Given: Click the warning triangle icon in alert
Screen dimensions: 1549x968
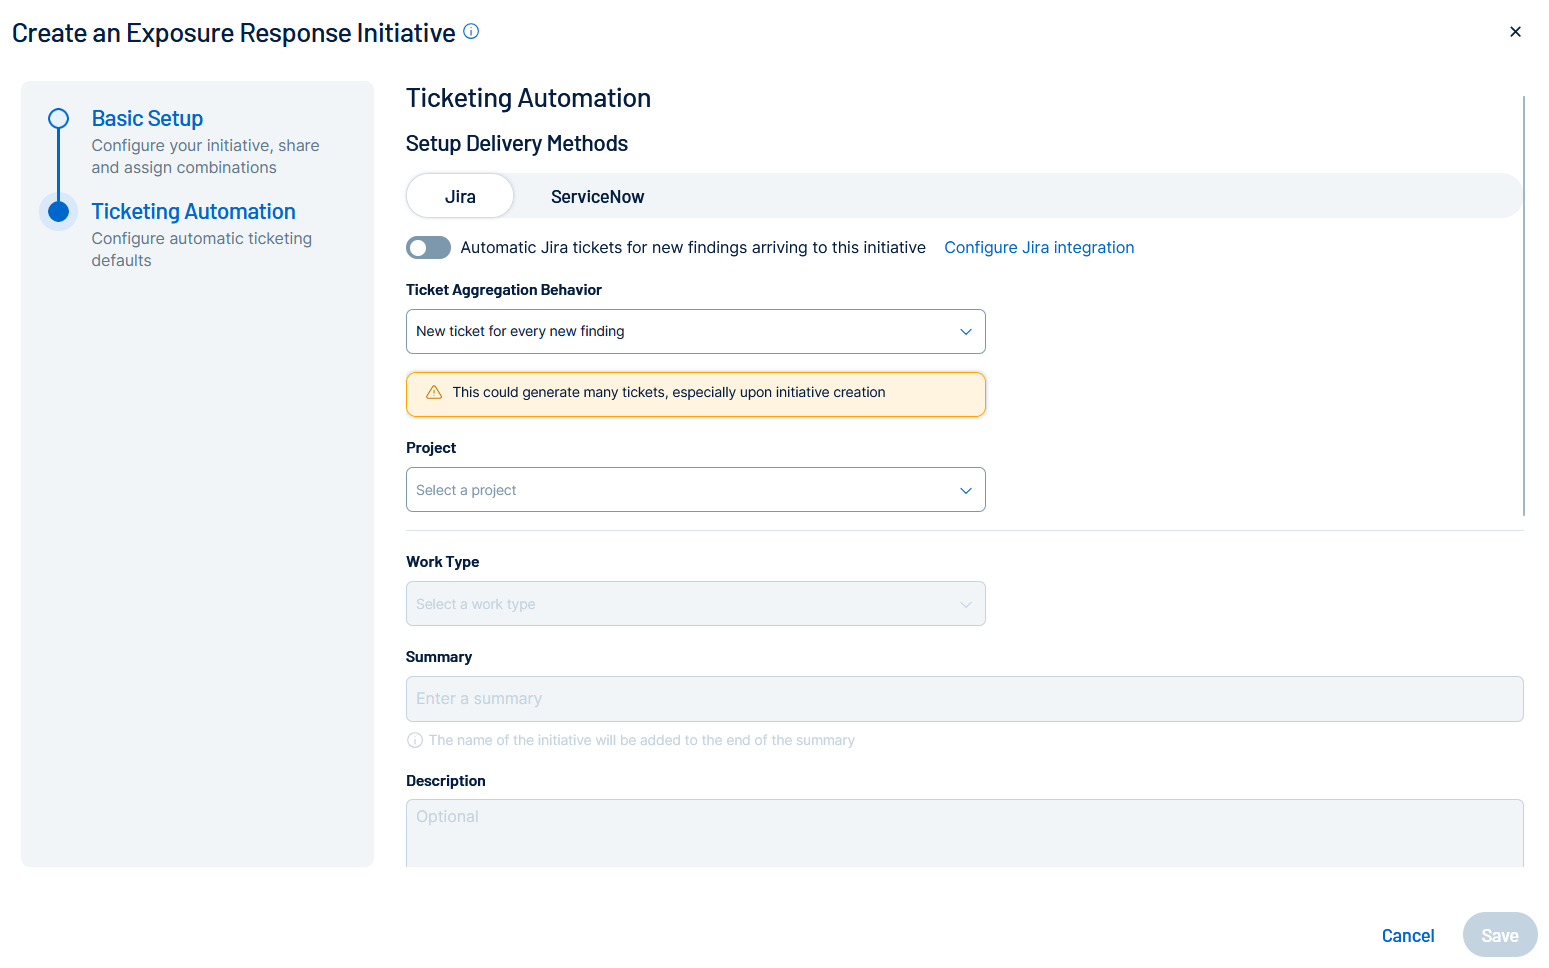Looking at the screenshot, I should click(x=434, y=393).
